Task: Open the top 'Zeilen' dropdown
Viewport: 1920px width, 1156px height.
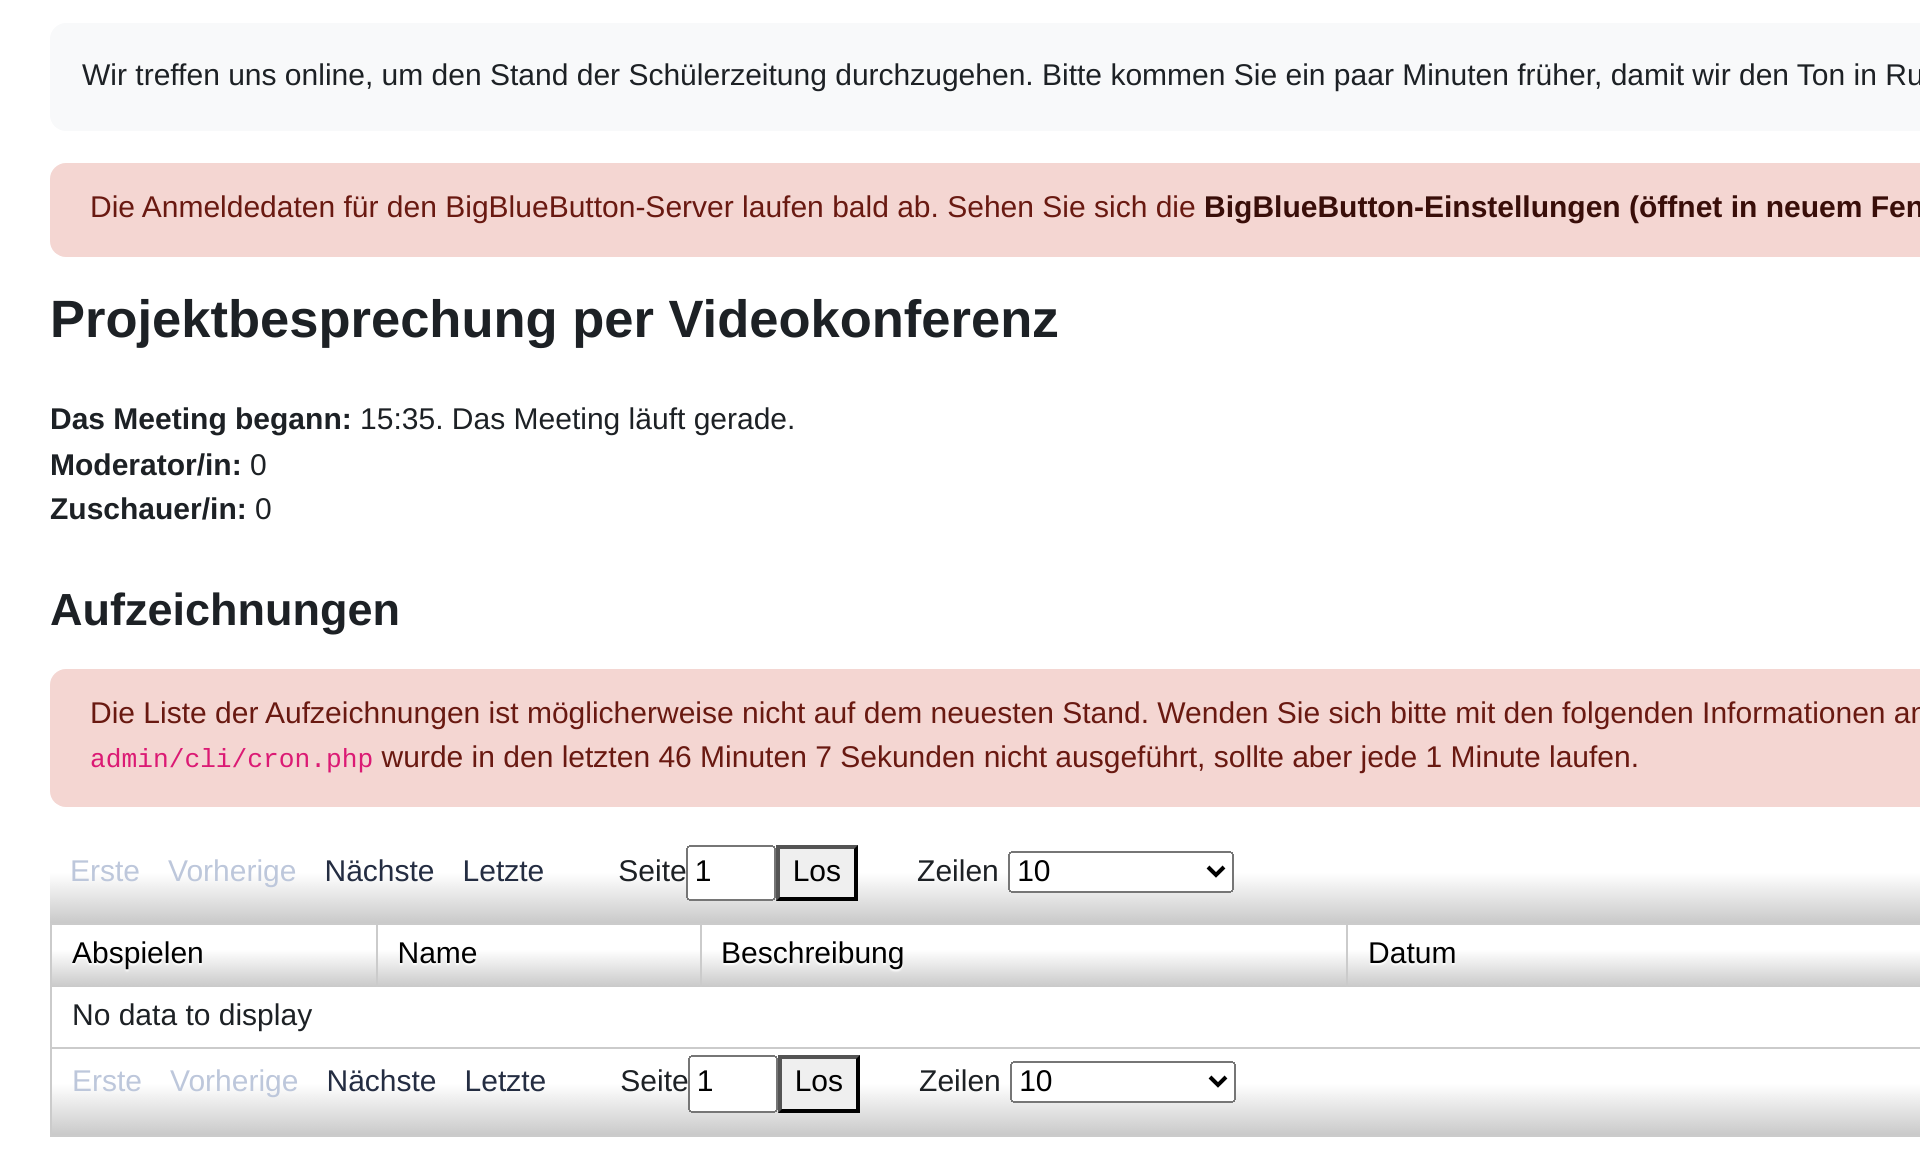Action: [1121, 872]
